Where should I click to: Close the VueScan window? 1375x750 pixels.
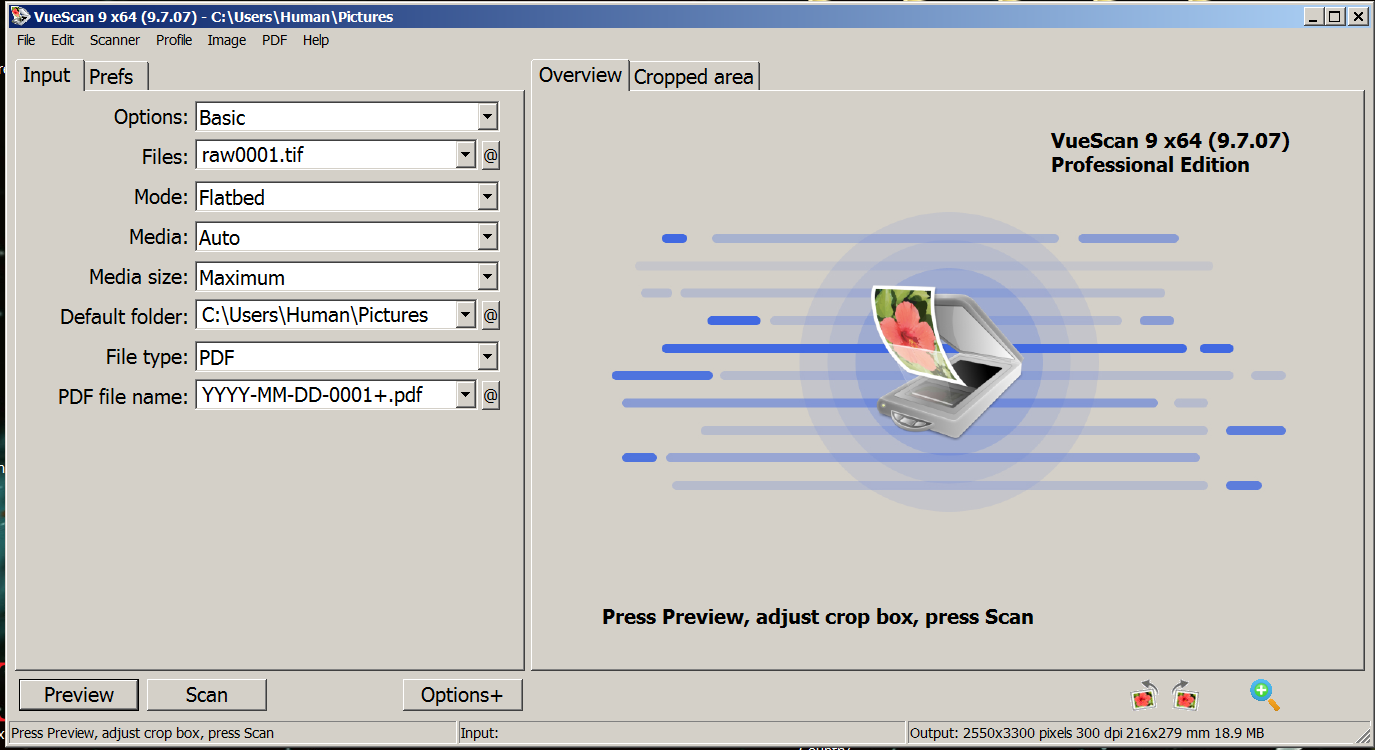(x=1358, y=16)
